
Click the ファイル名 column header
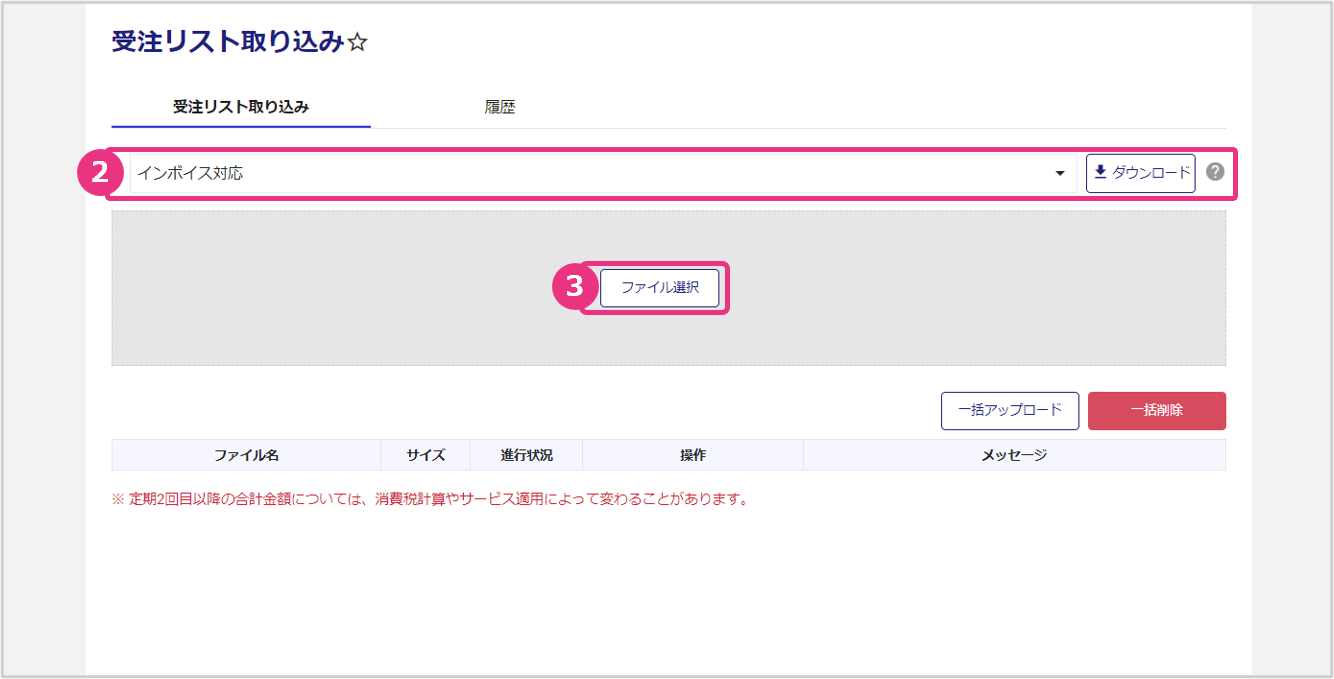click(x=246, y=455)
